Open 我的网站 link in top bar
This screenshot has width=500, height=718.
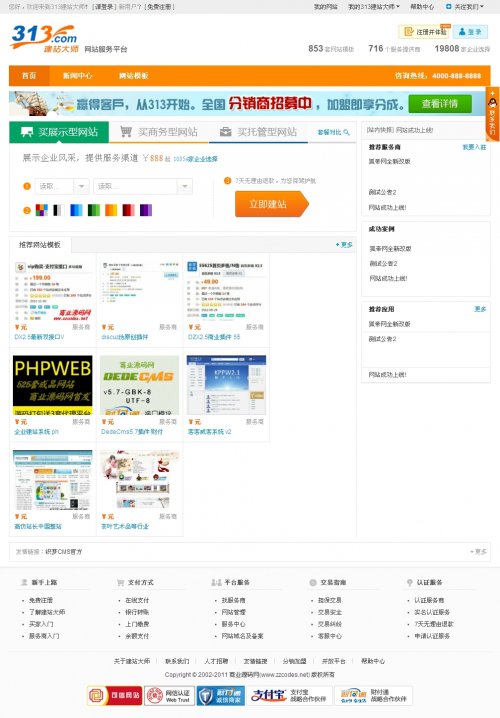(326, 7)
